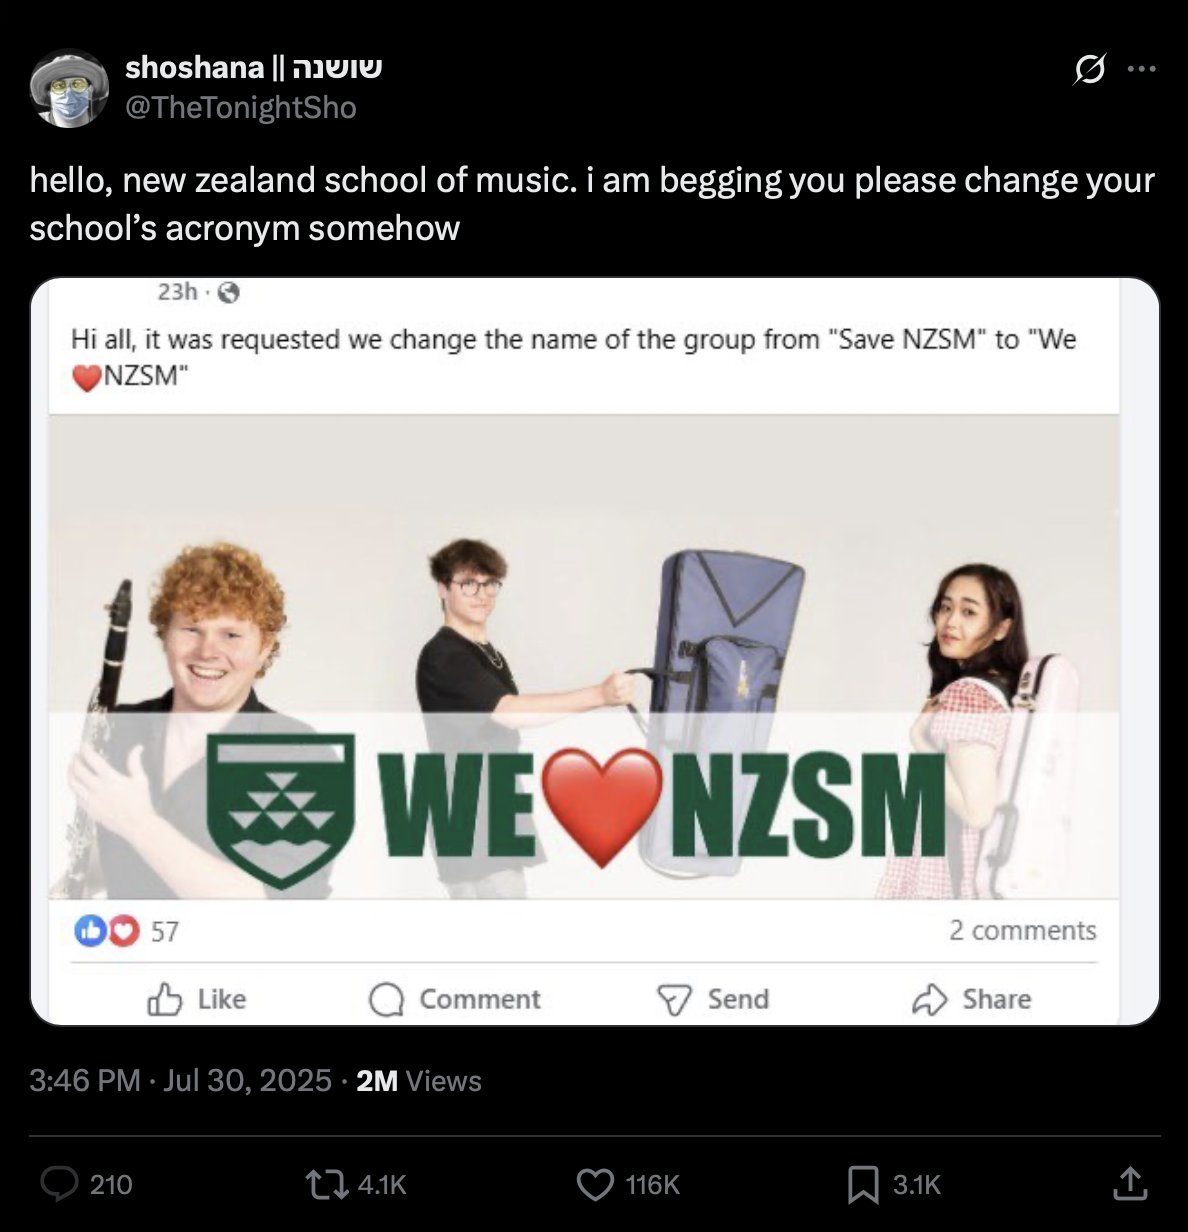The image size is (1188, 1232).
Task: Click the 3:46 PM Jul 30, 2025 timestamp
Action: click(x=180, y=1080)
